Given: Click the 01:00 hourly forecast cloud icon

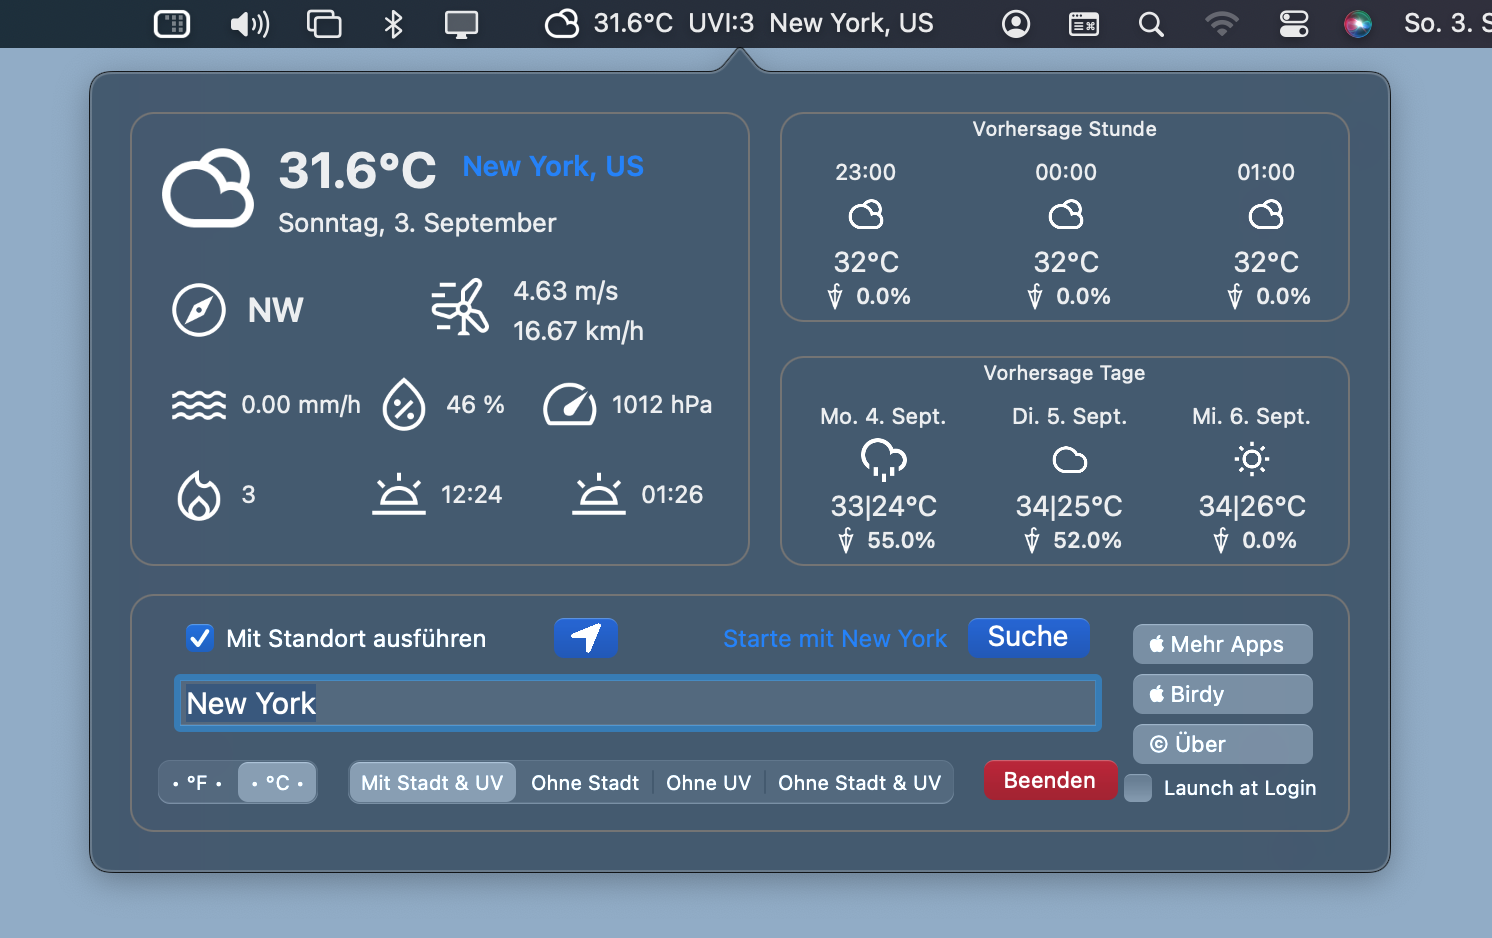Looking at the screenshot, I should tap(1266, 215).
